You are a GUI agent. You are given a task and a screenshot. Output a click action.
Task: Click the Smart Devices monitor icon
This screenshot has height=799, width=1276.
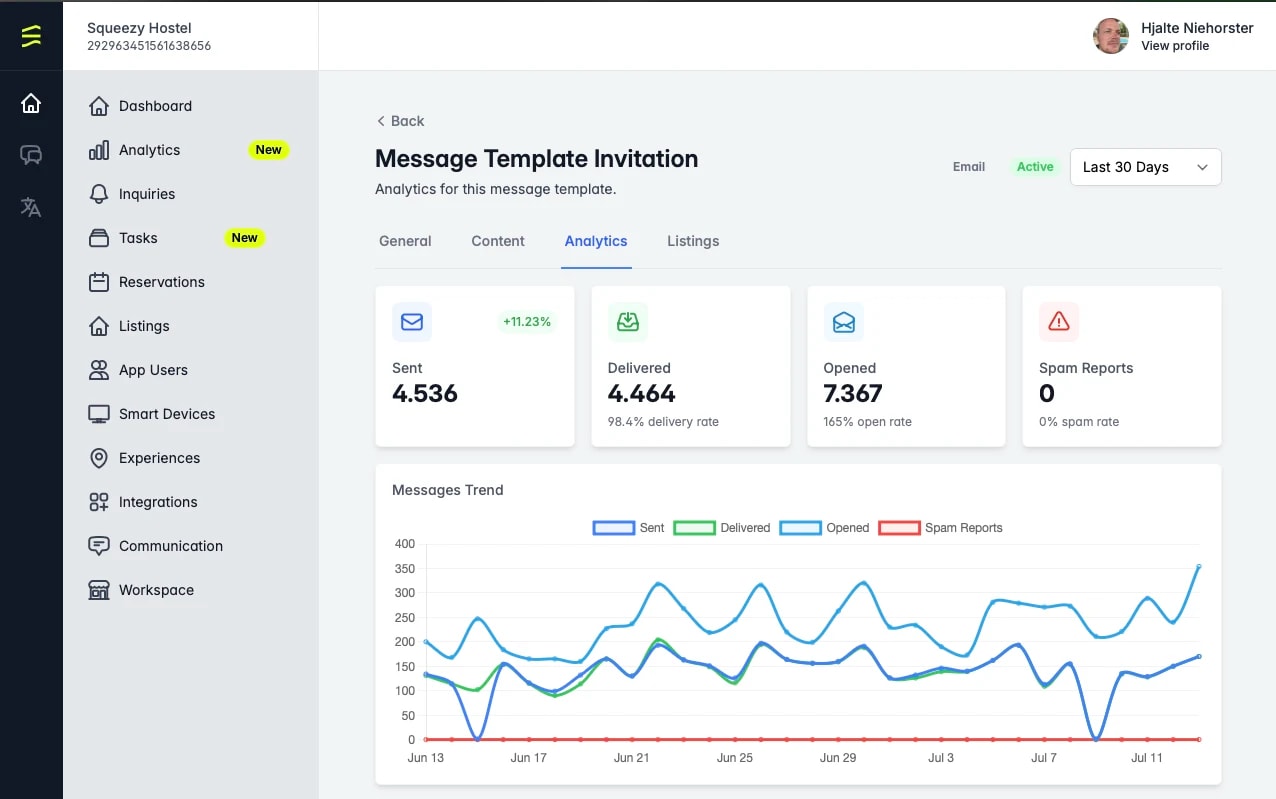point(98,414)
